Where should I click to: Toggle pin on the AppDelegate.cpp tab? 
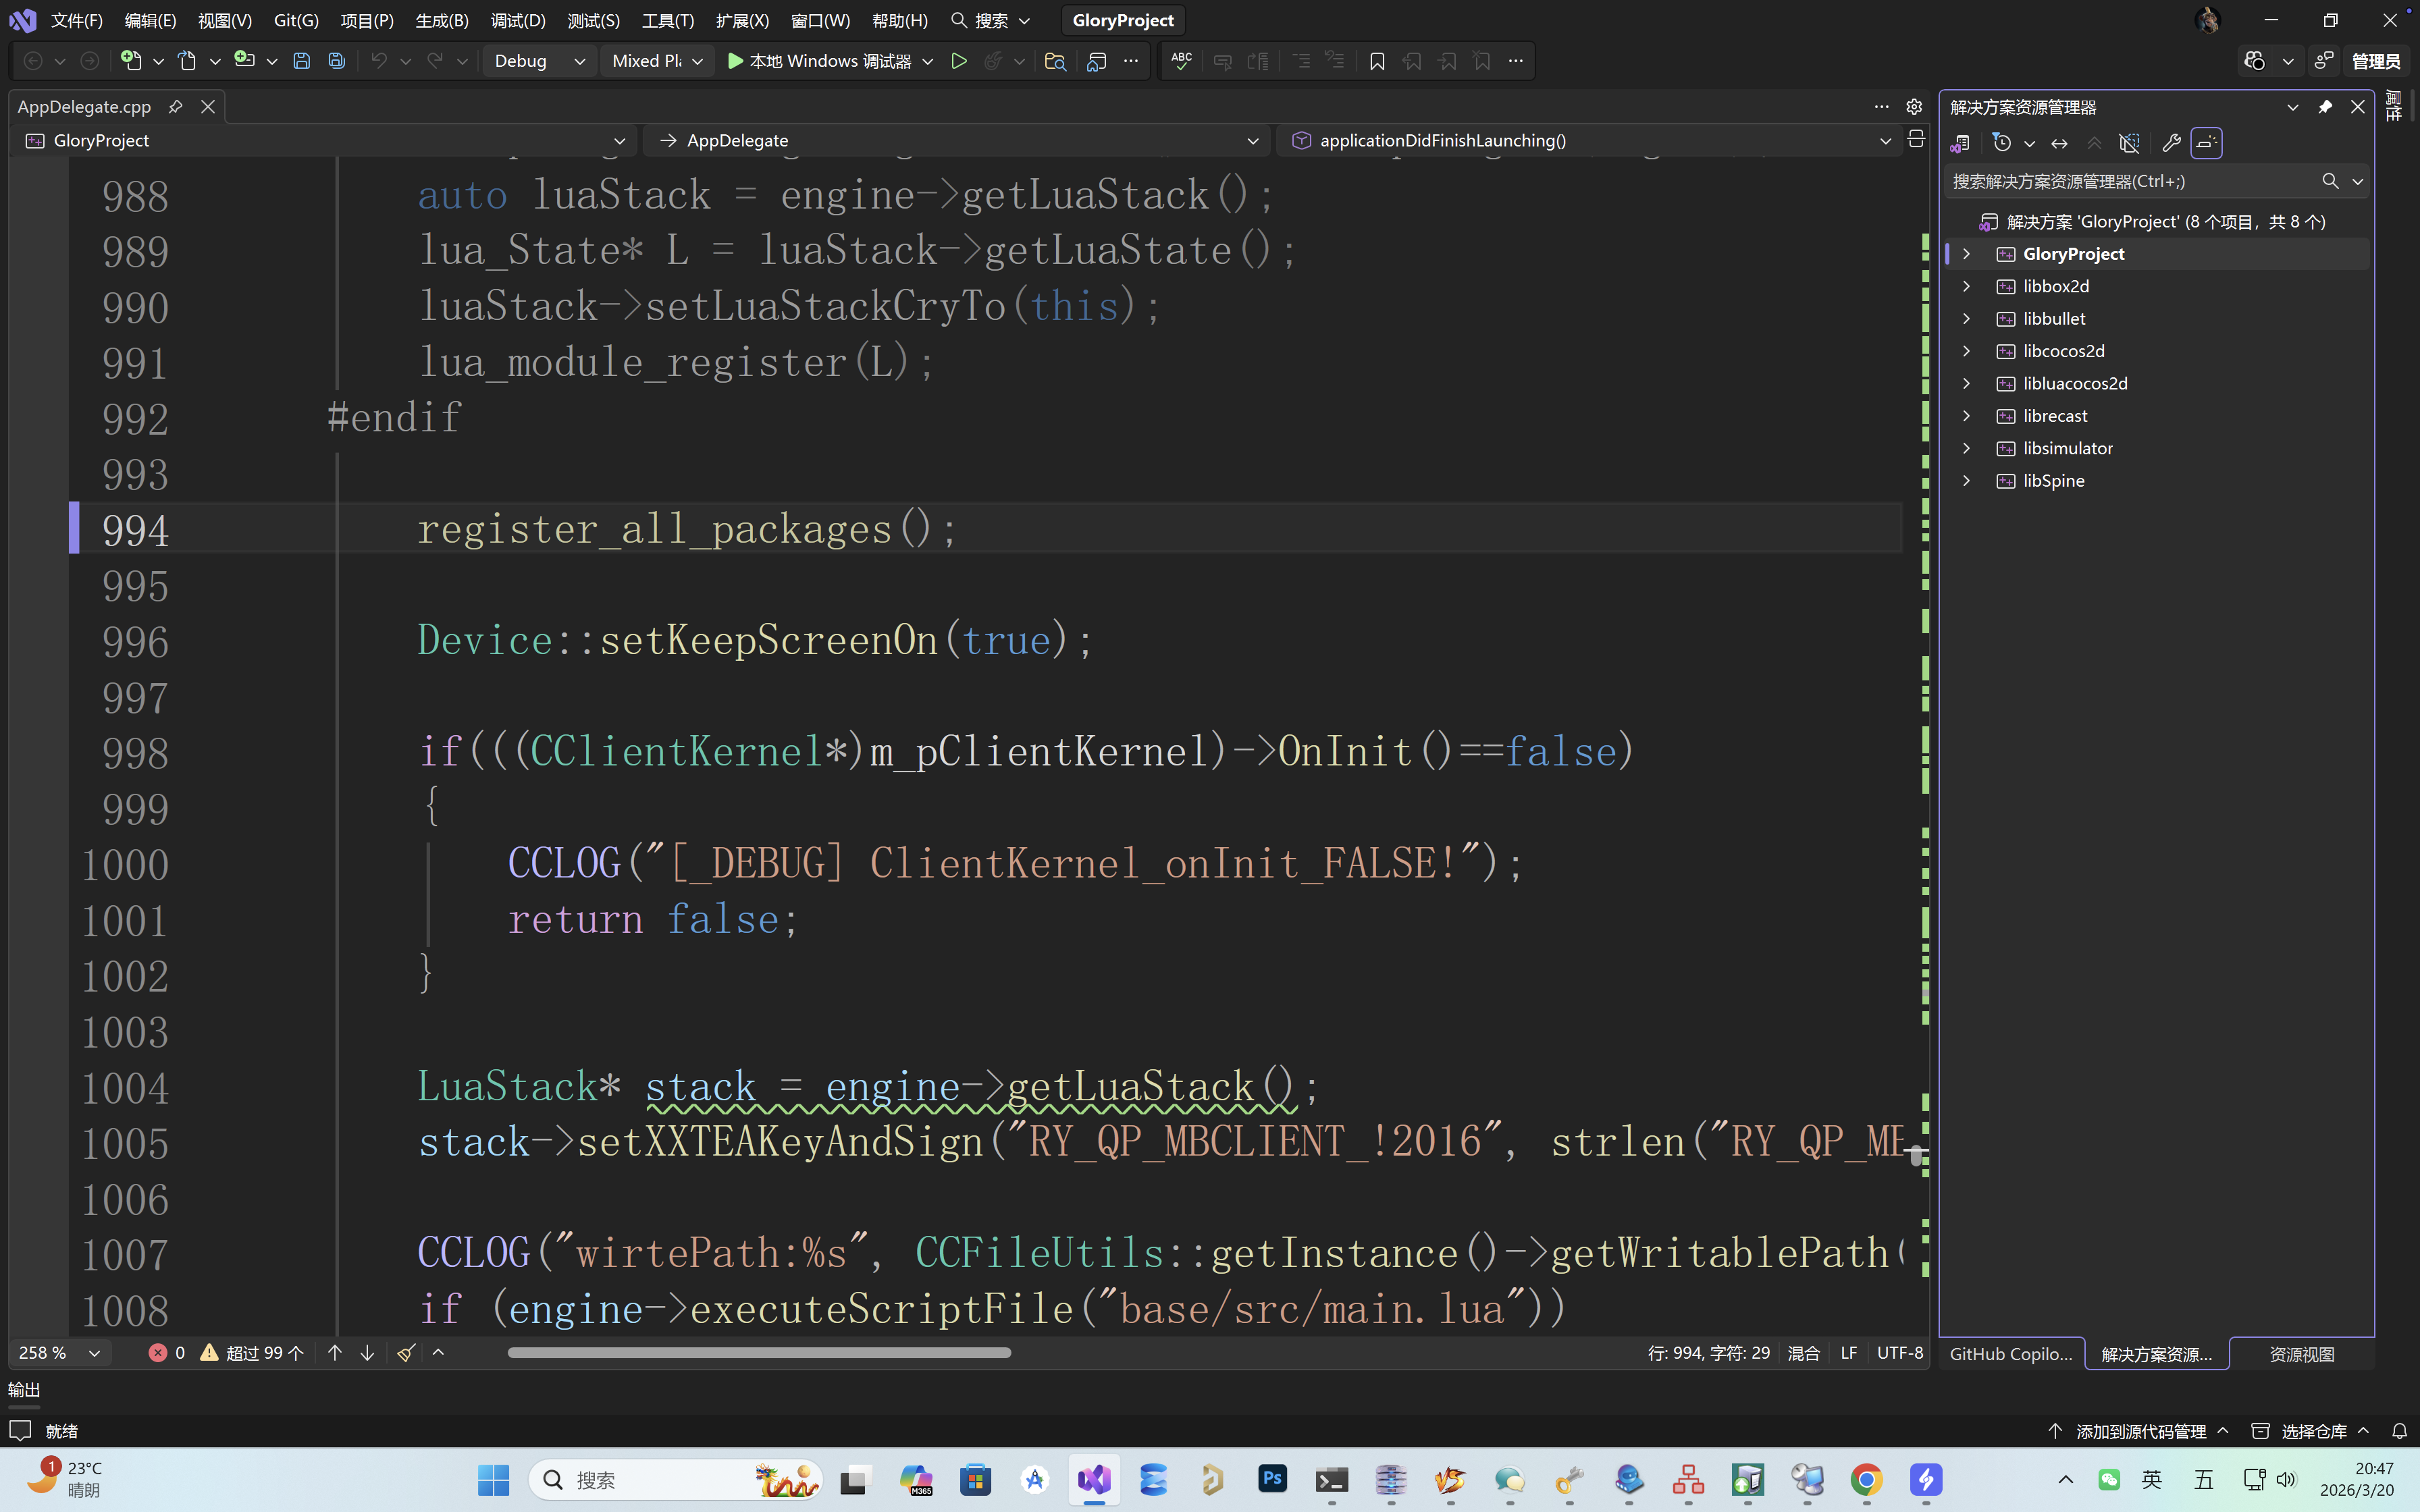click(x=175, y=106)
